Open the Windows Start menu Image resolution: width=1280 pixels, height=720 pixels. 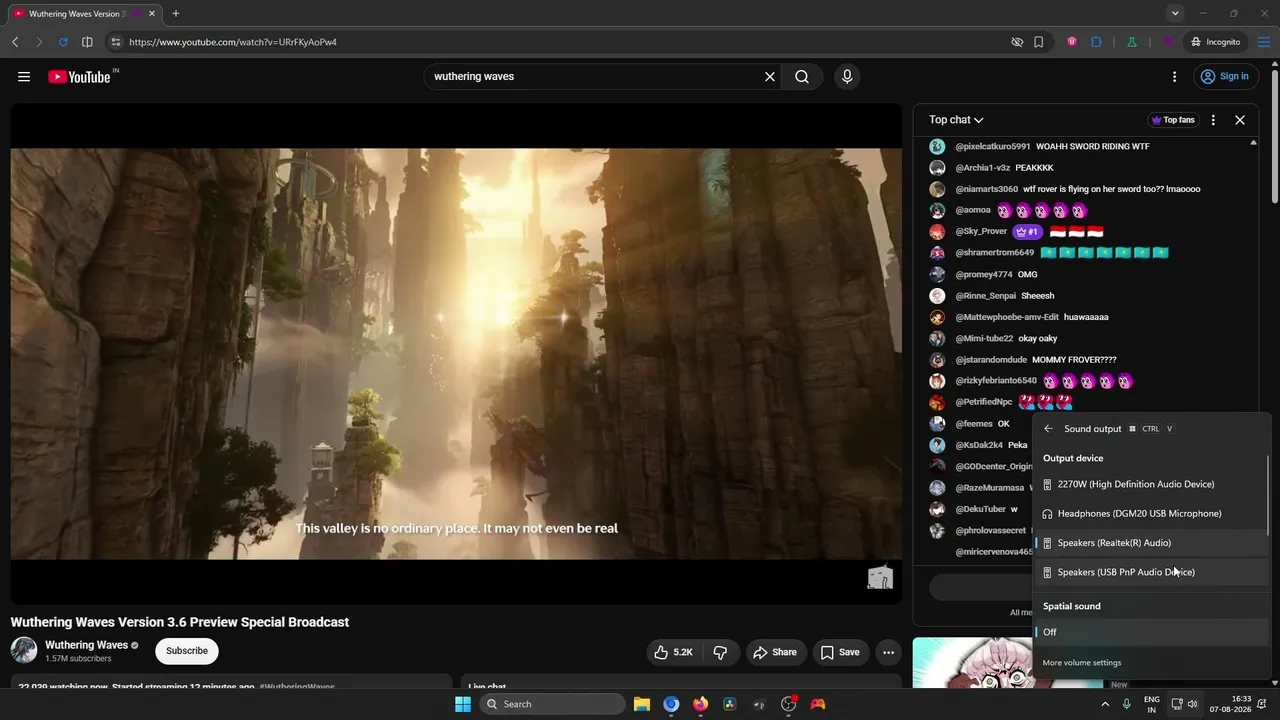[463, 704]
